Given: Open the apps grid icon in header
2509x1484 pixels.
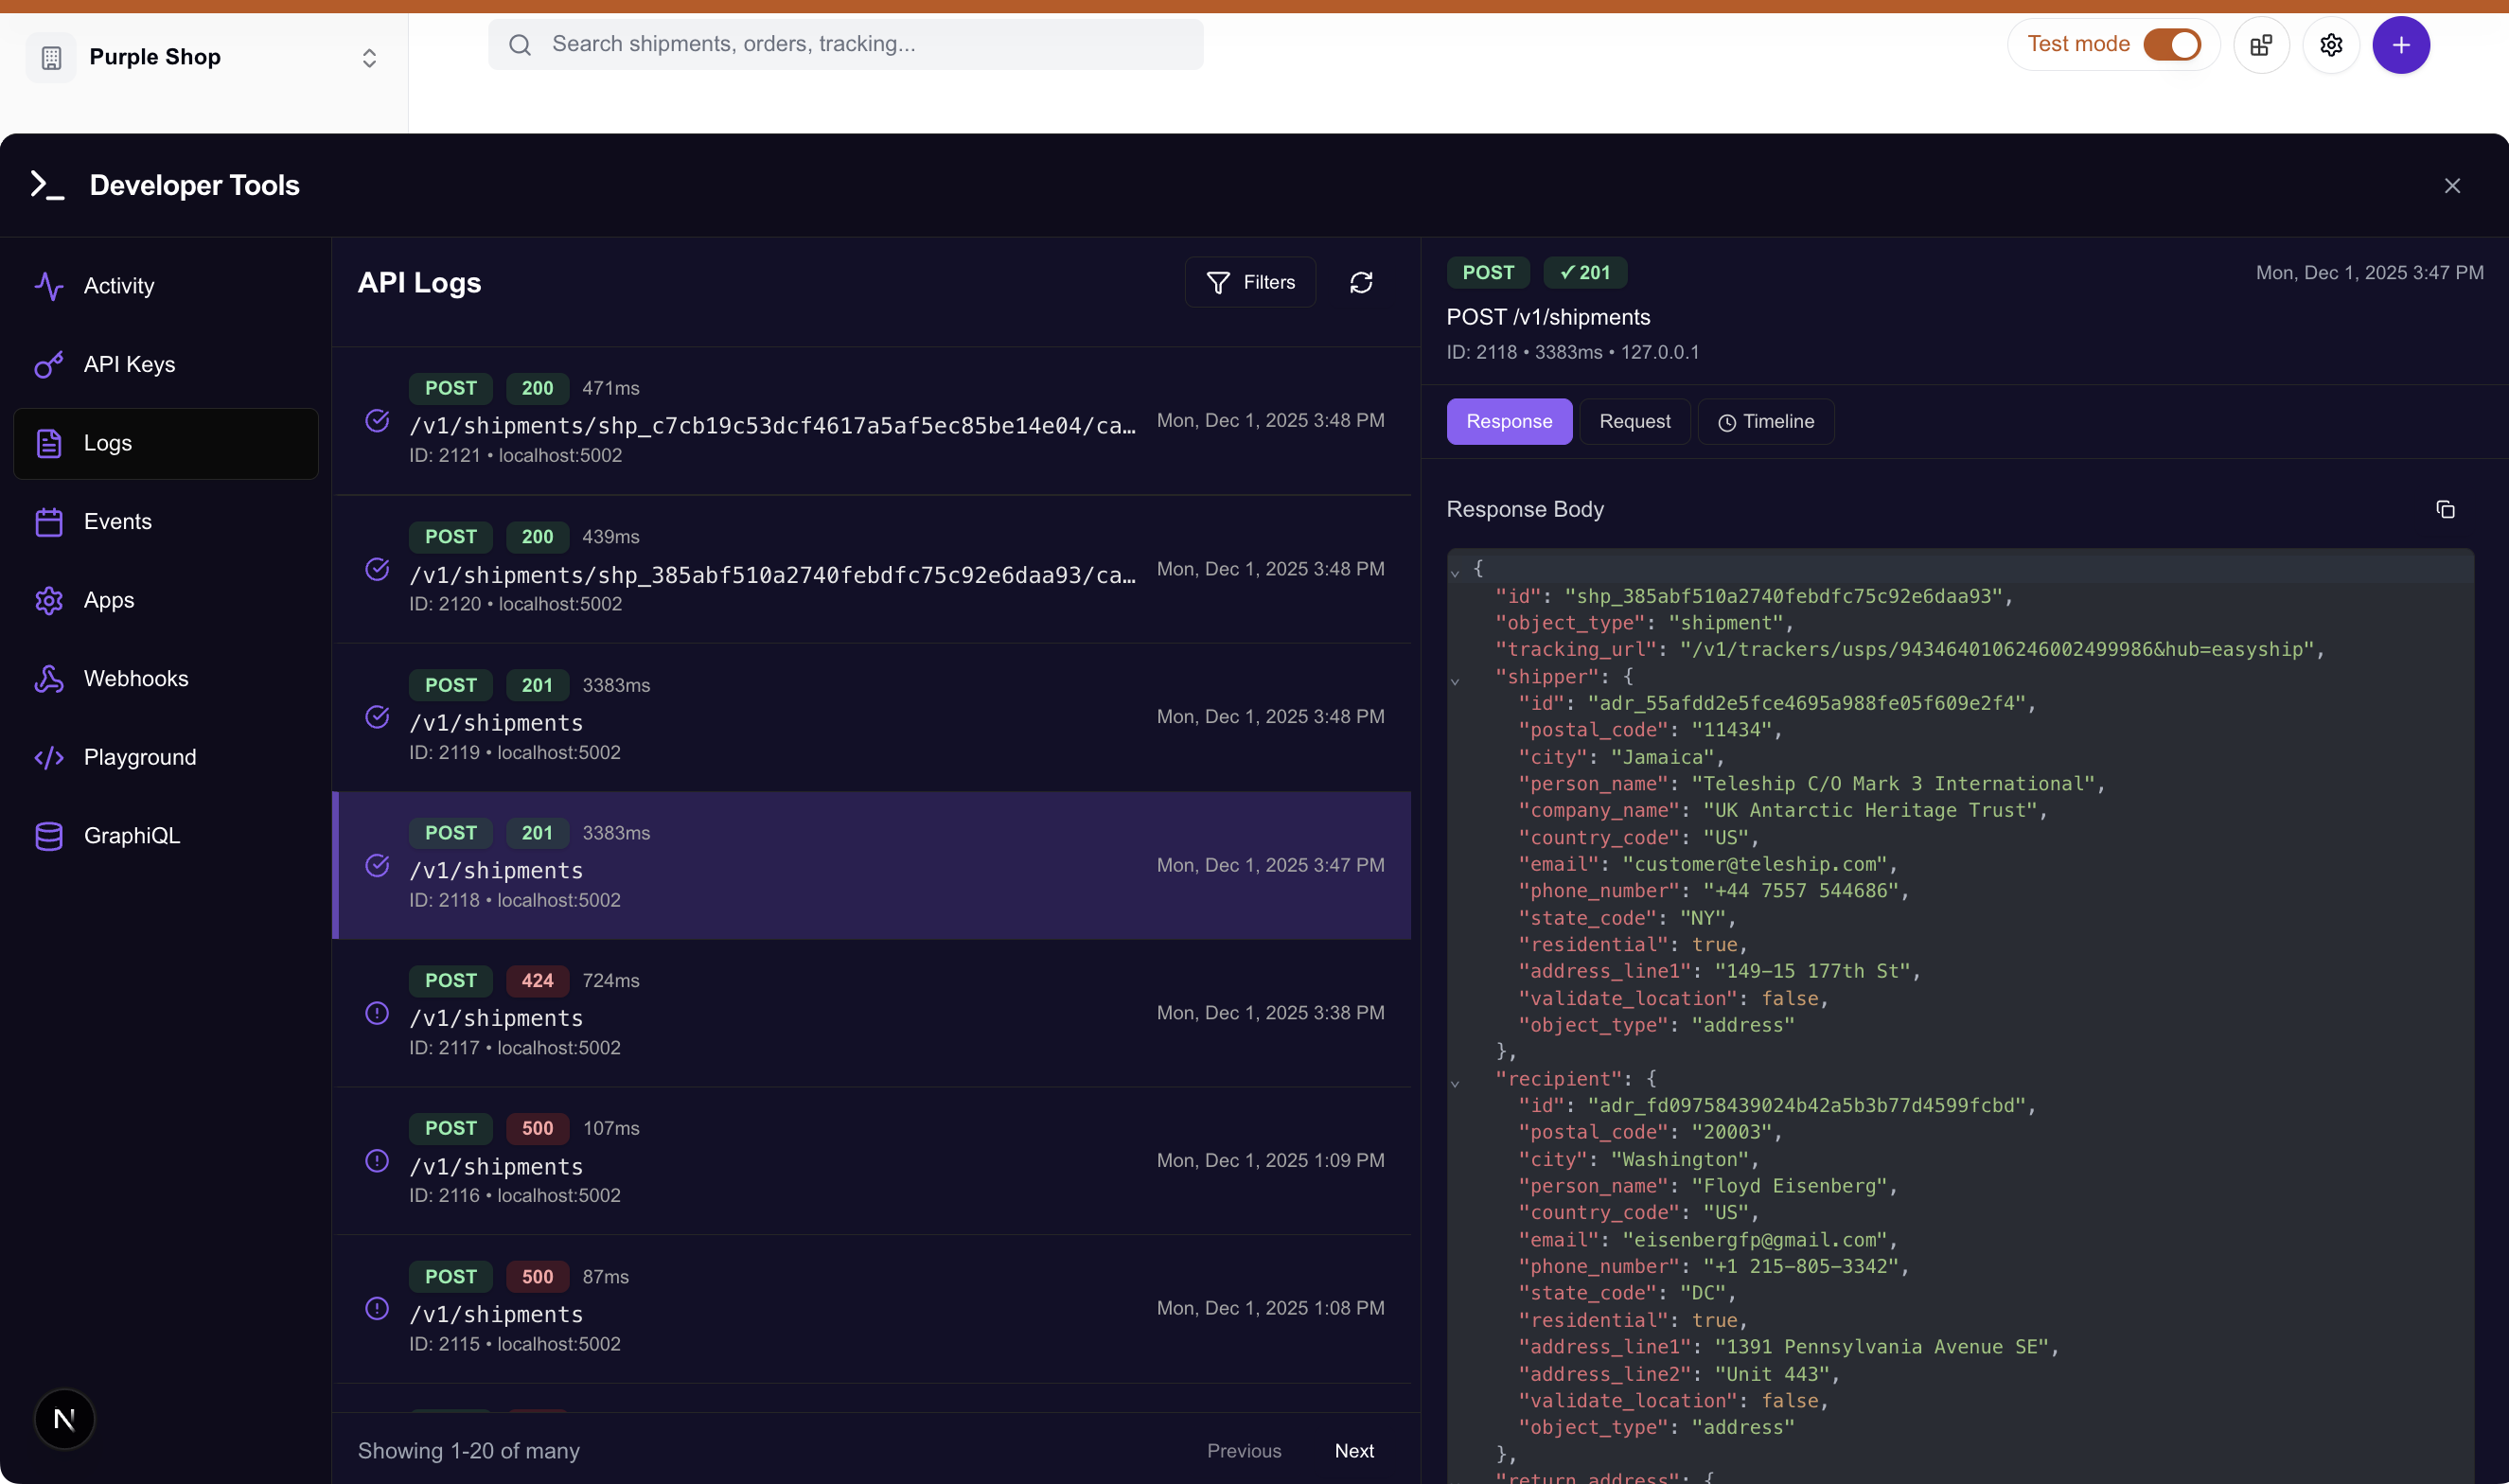Looking at the screenshot, I should pyautogui.click(x=2261, y=45).
